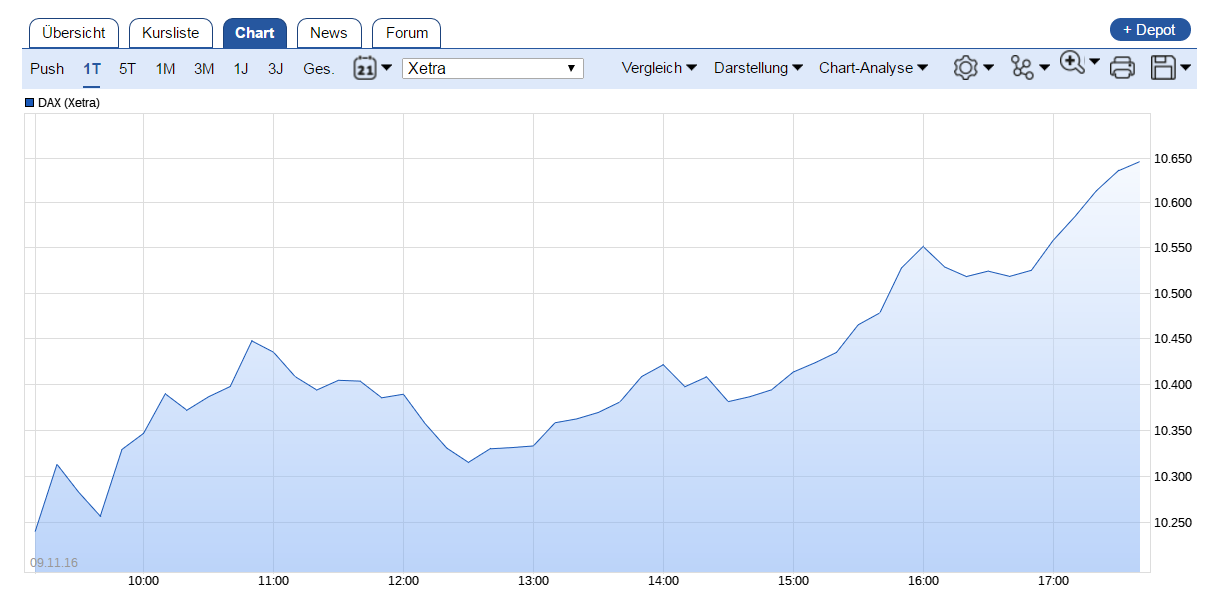Image resolution: width=1208 pixels, height=593 pixels.
Task: Click the DAX (Xetra) legend label
Action: point(69,103)
